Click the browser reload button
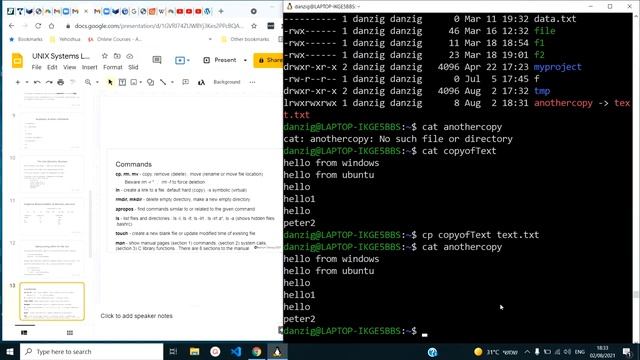640x360 pixels. (38, 26)
